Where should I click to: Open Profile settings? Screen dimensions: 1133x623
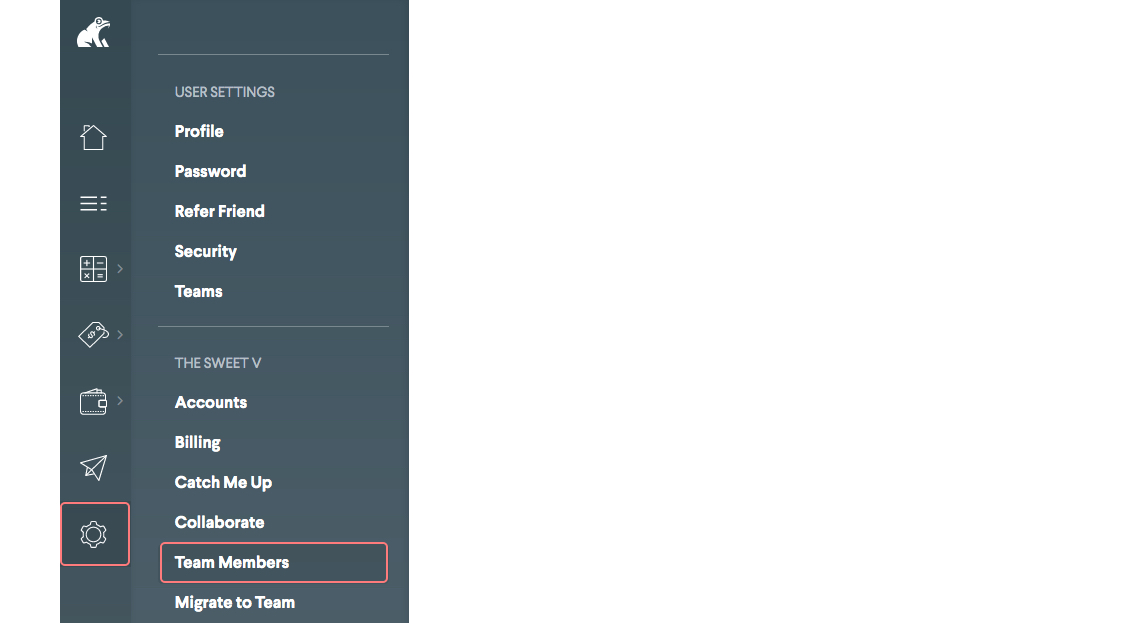[x=199, y=131]
